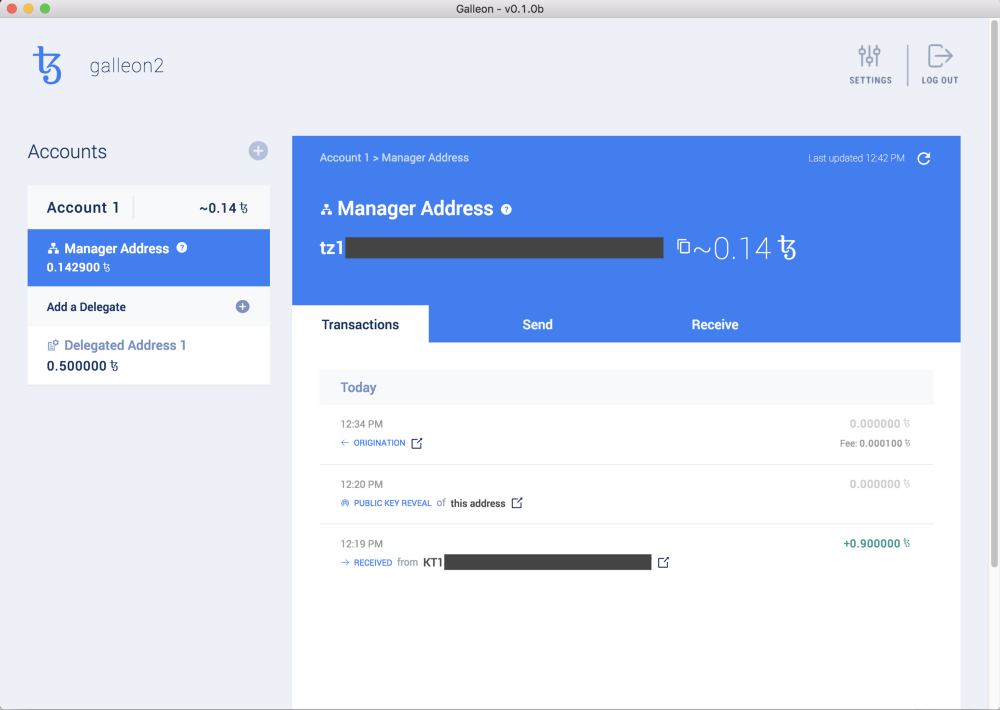Click the manager hierarchy icon in sidebar
Viewport: 1000px width, 710px height.
53,249
